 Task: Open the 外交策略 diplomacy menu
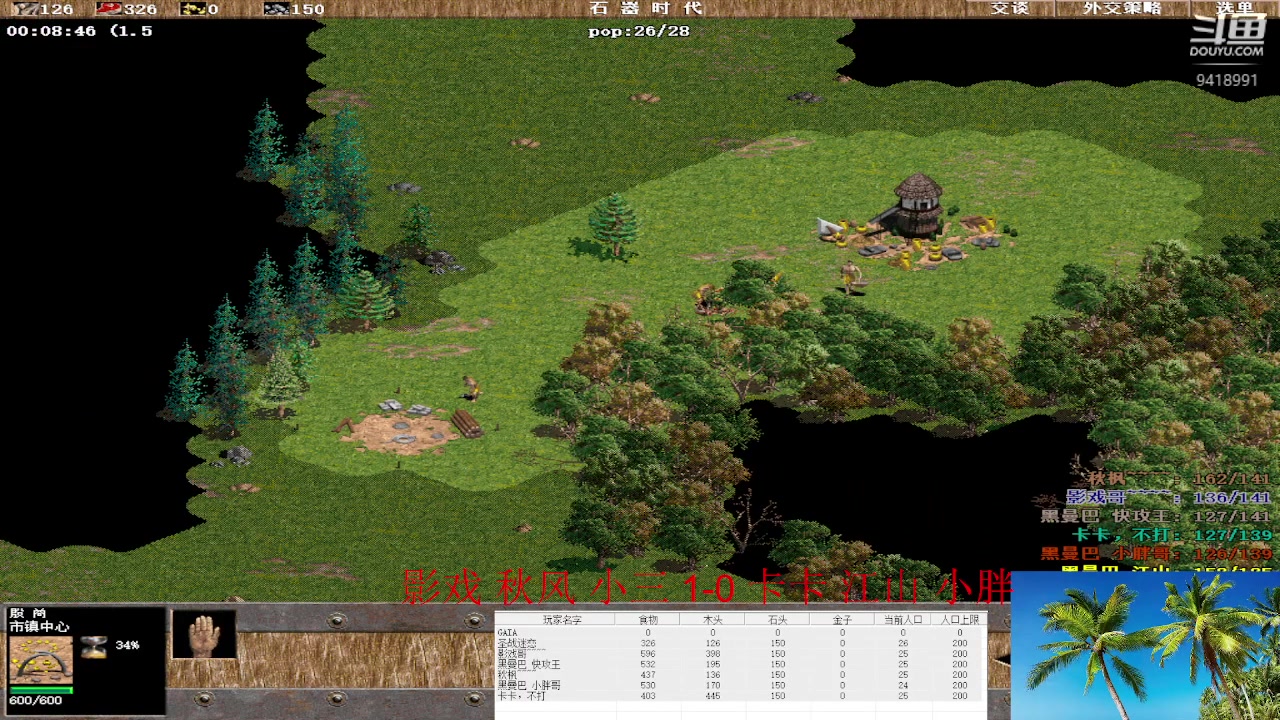[x=1122, y=8]
